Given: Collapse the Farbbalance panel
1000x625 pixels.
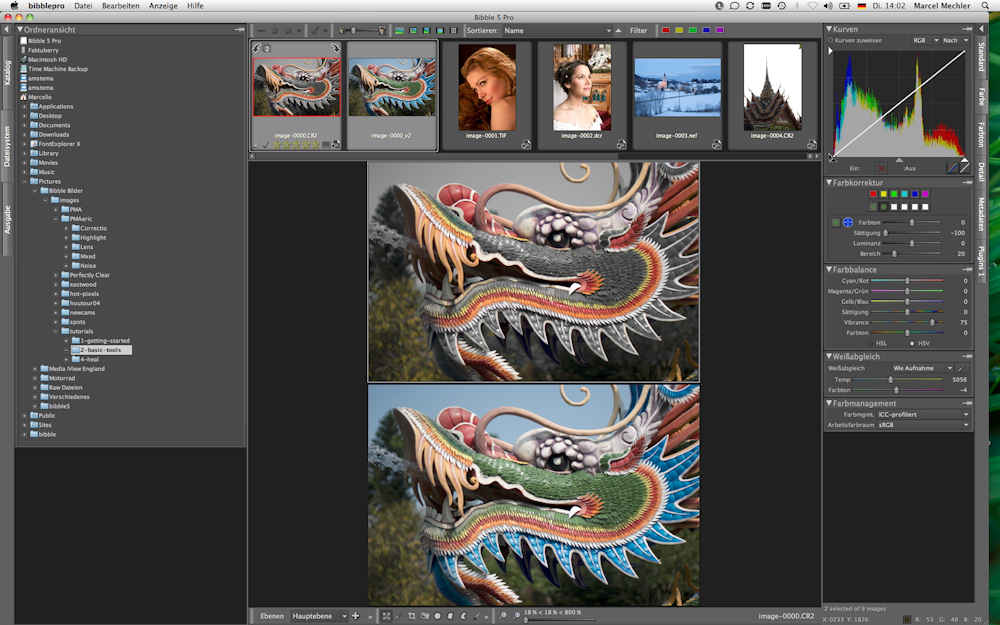Looking at the screenshot, I should (829, 270).
